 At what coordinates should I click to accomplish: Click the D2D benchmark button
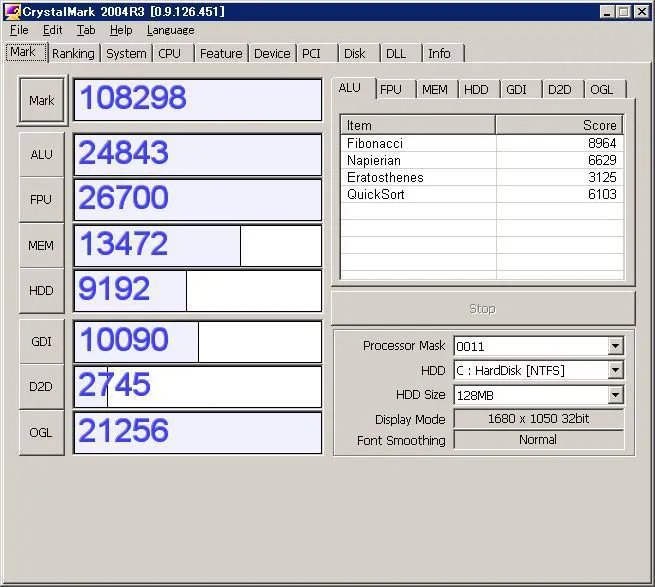click(41, 387)
